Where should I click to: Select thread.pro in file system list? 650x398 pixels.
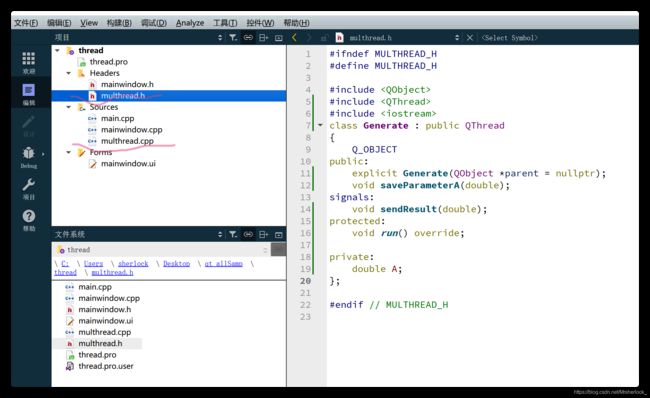pos(97,355)
